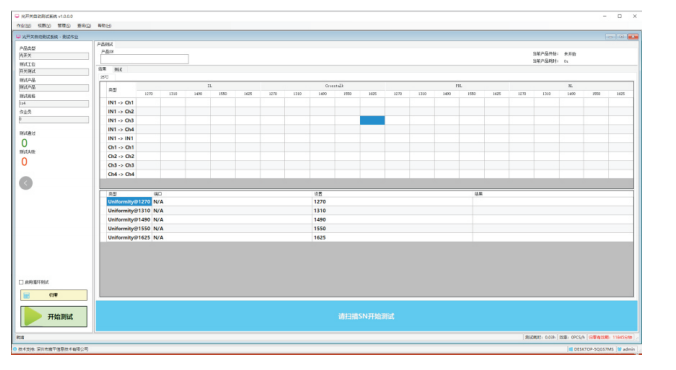Click the gray round back arrow icon
The image size is (676, 370).
[x=26, y=183]
